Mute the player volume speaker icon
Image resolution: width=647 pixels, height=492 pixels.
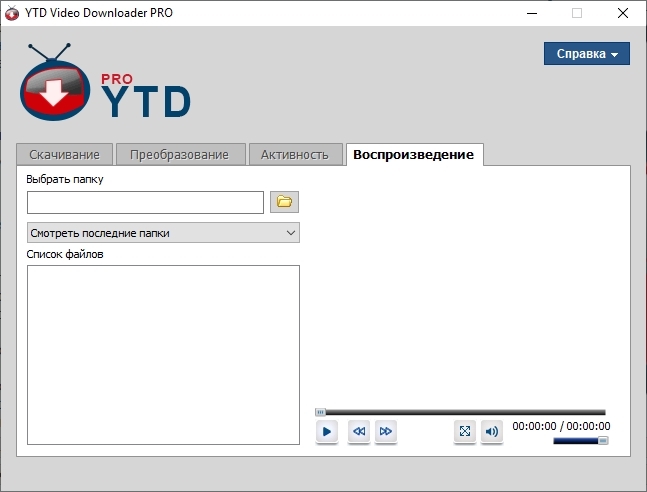tap(491, 432)
